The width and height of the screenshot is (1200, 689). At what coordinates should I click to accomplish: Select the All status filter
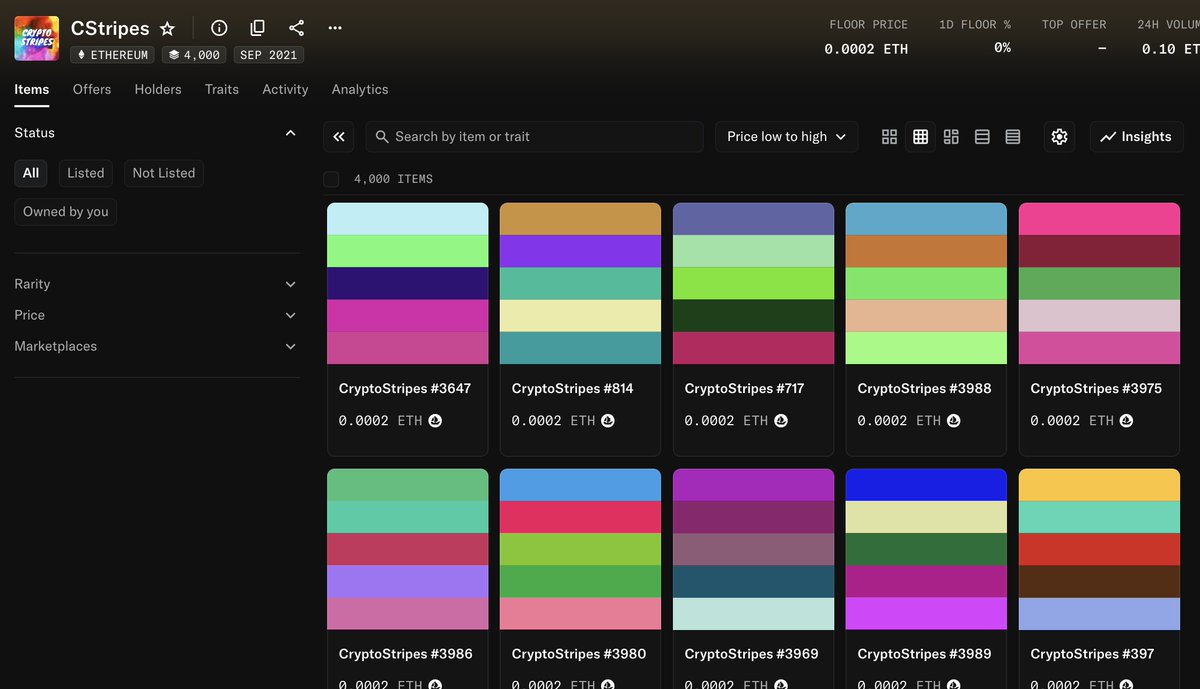pos(31,173)
